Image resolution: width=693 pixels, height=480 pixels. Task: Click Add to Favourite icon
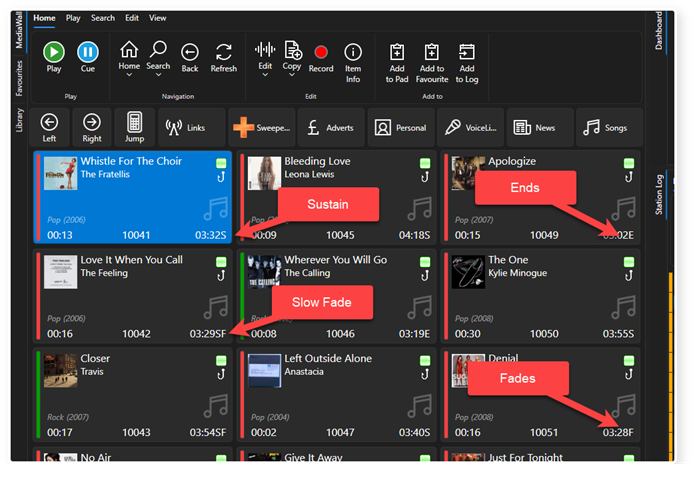tap(432, 52)
